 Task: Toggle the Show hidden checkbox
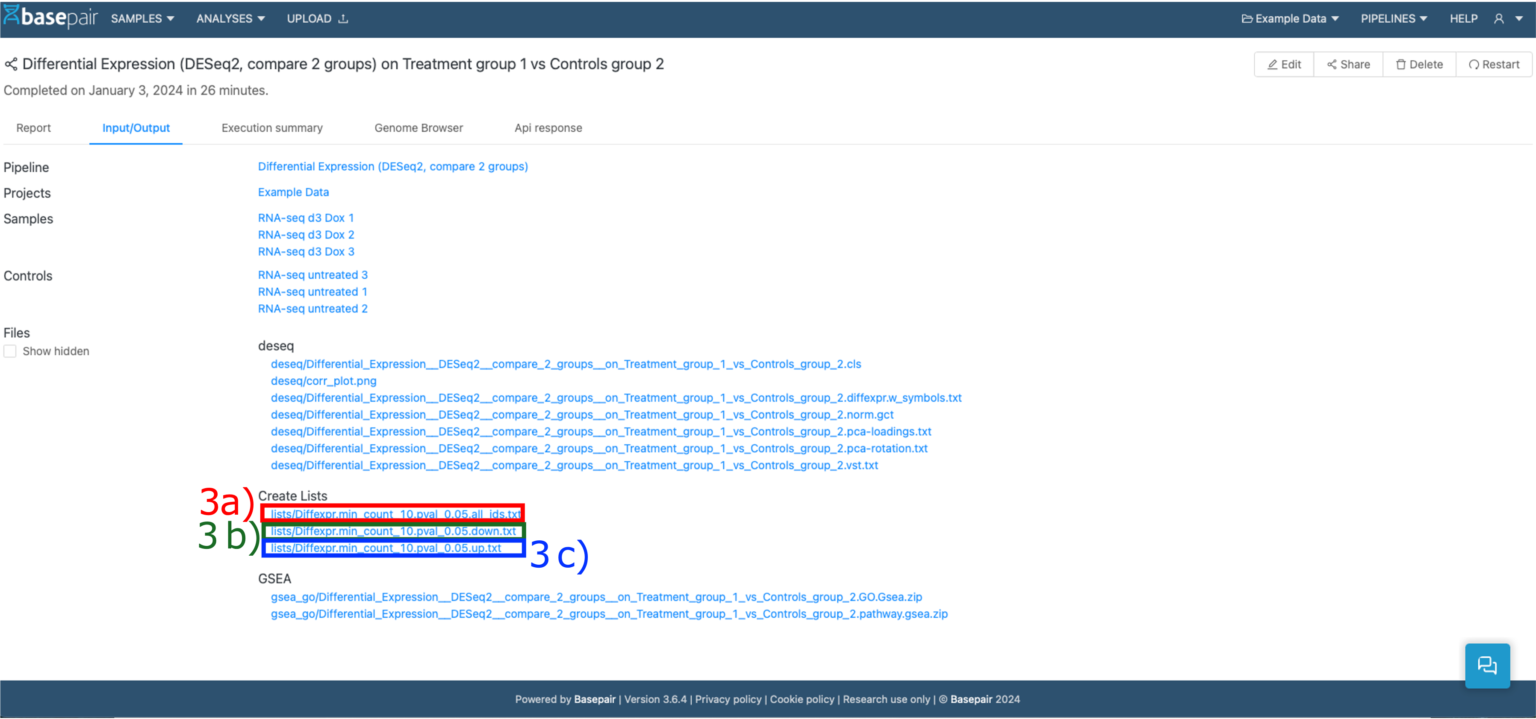10,351
